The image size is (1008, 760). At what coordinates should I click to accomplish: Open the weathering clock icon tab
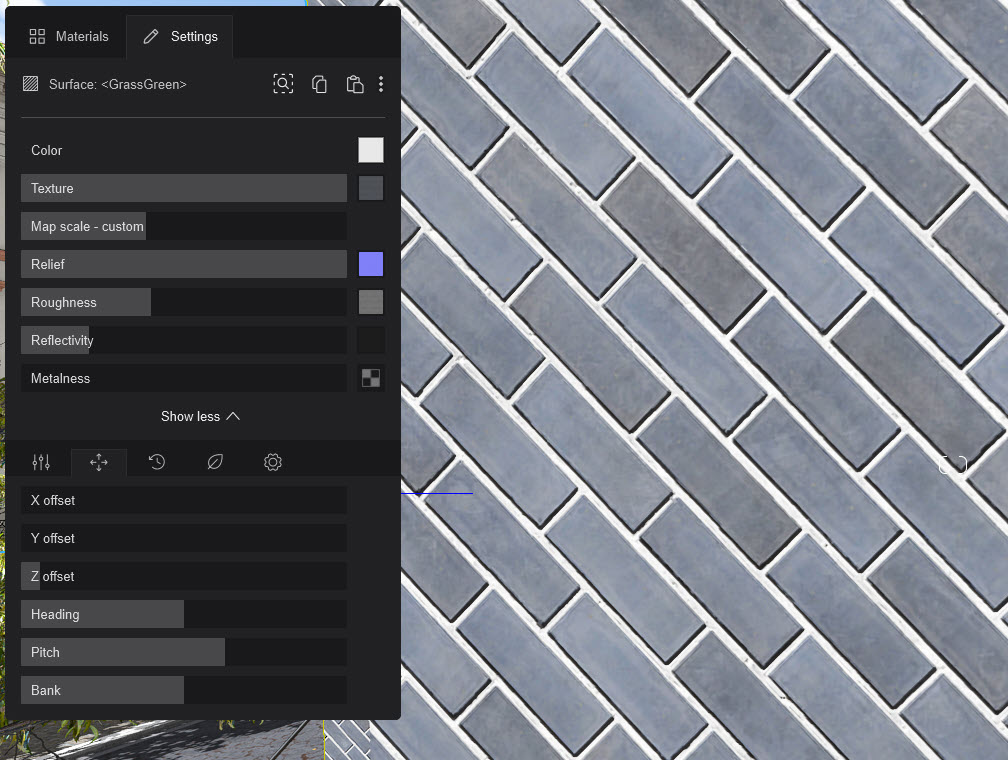(x=157, y=462)
